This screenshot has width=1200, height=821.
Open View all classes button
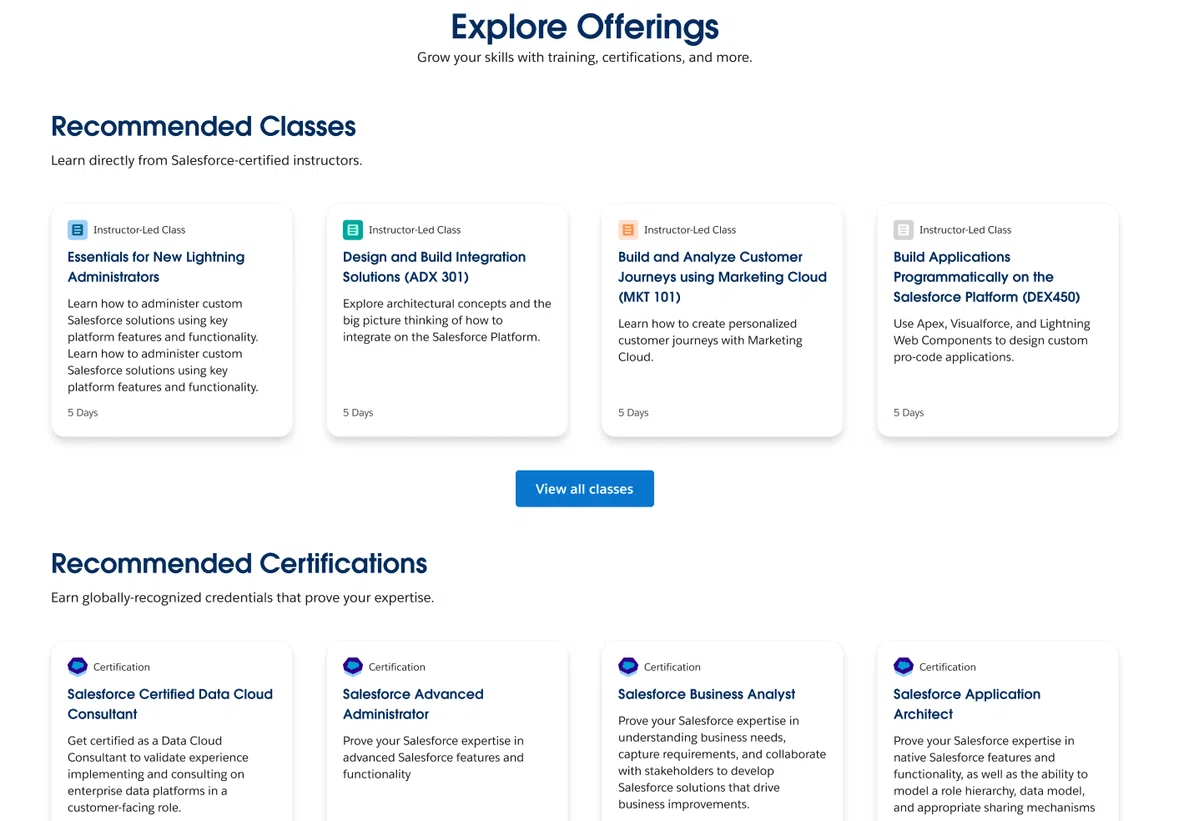click(585, 489)
